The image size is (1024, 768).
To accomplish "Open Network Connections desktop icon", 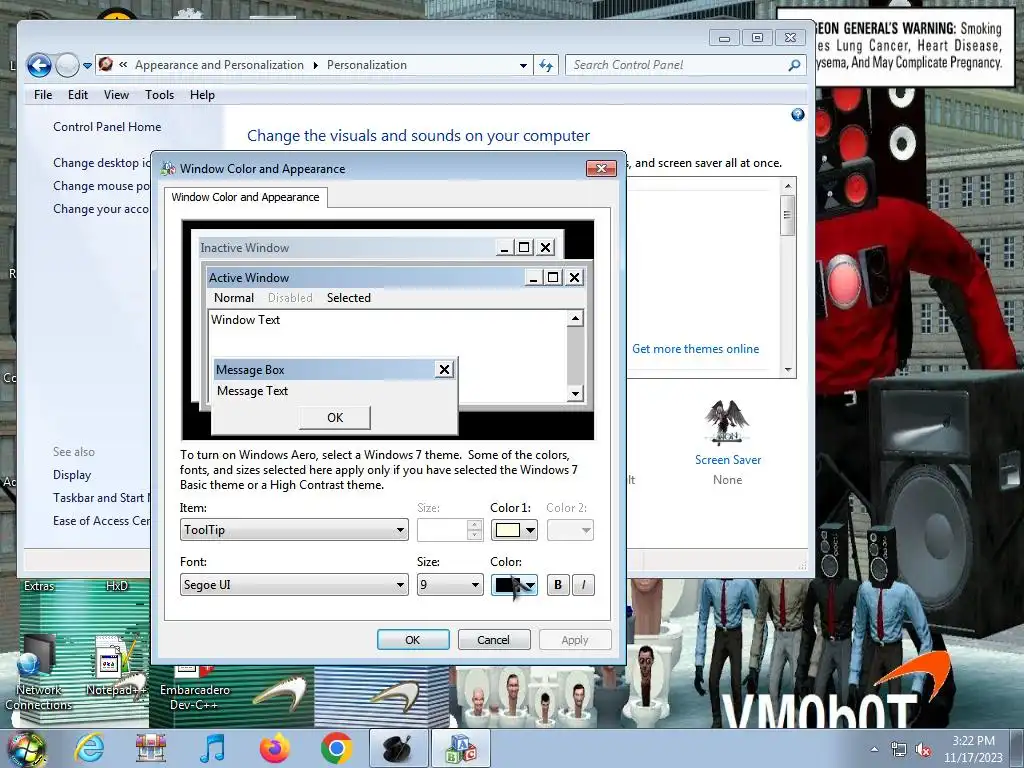I will (39, 673).
